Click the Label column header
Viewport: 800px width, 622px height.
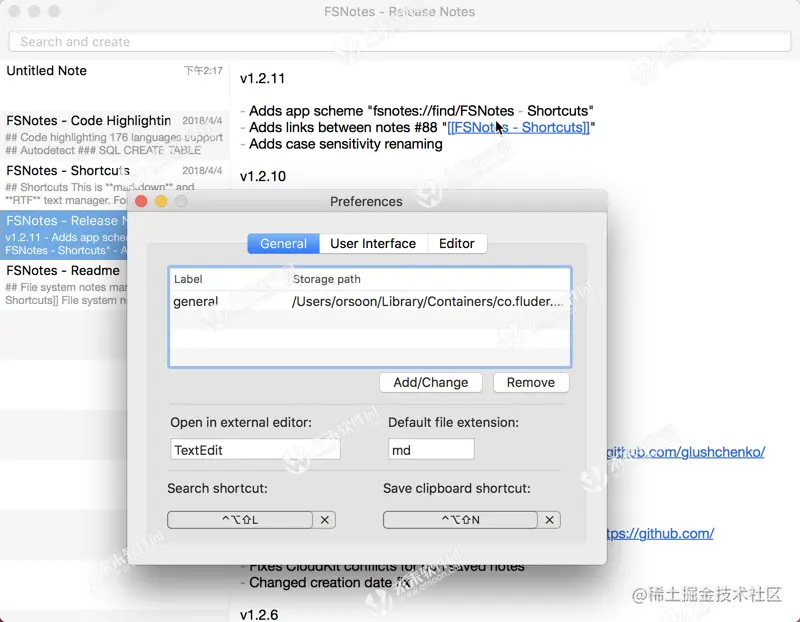188,279
